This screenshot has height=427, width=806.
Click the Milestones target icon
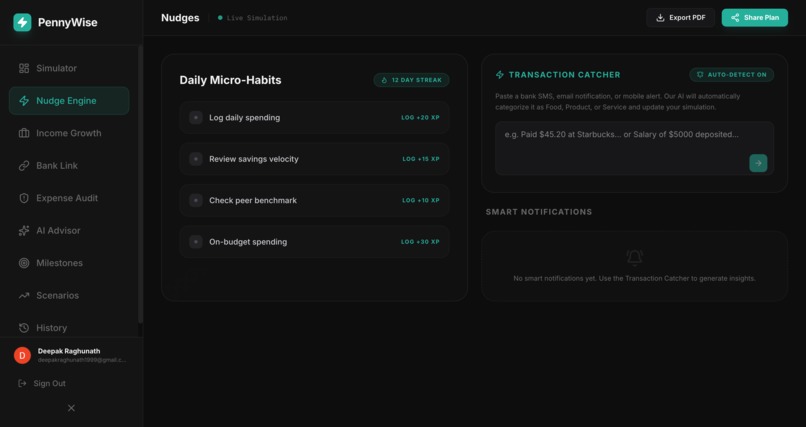coord(24,263)
